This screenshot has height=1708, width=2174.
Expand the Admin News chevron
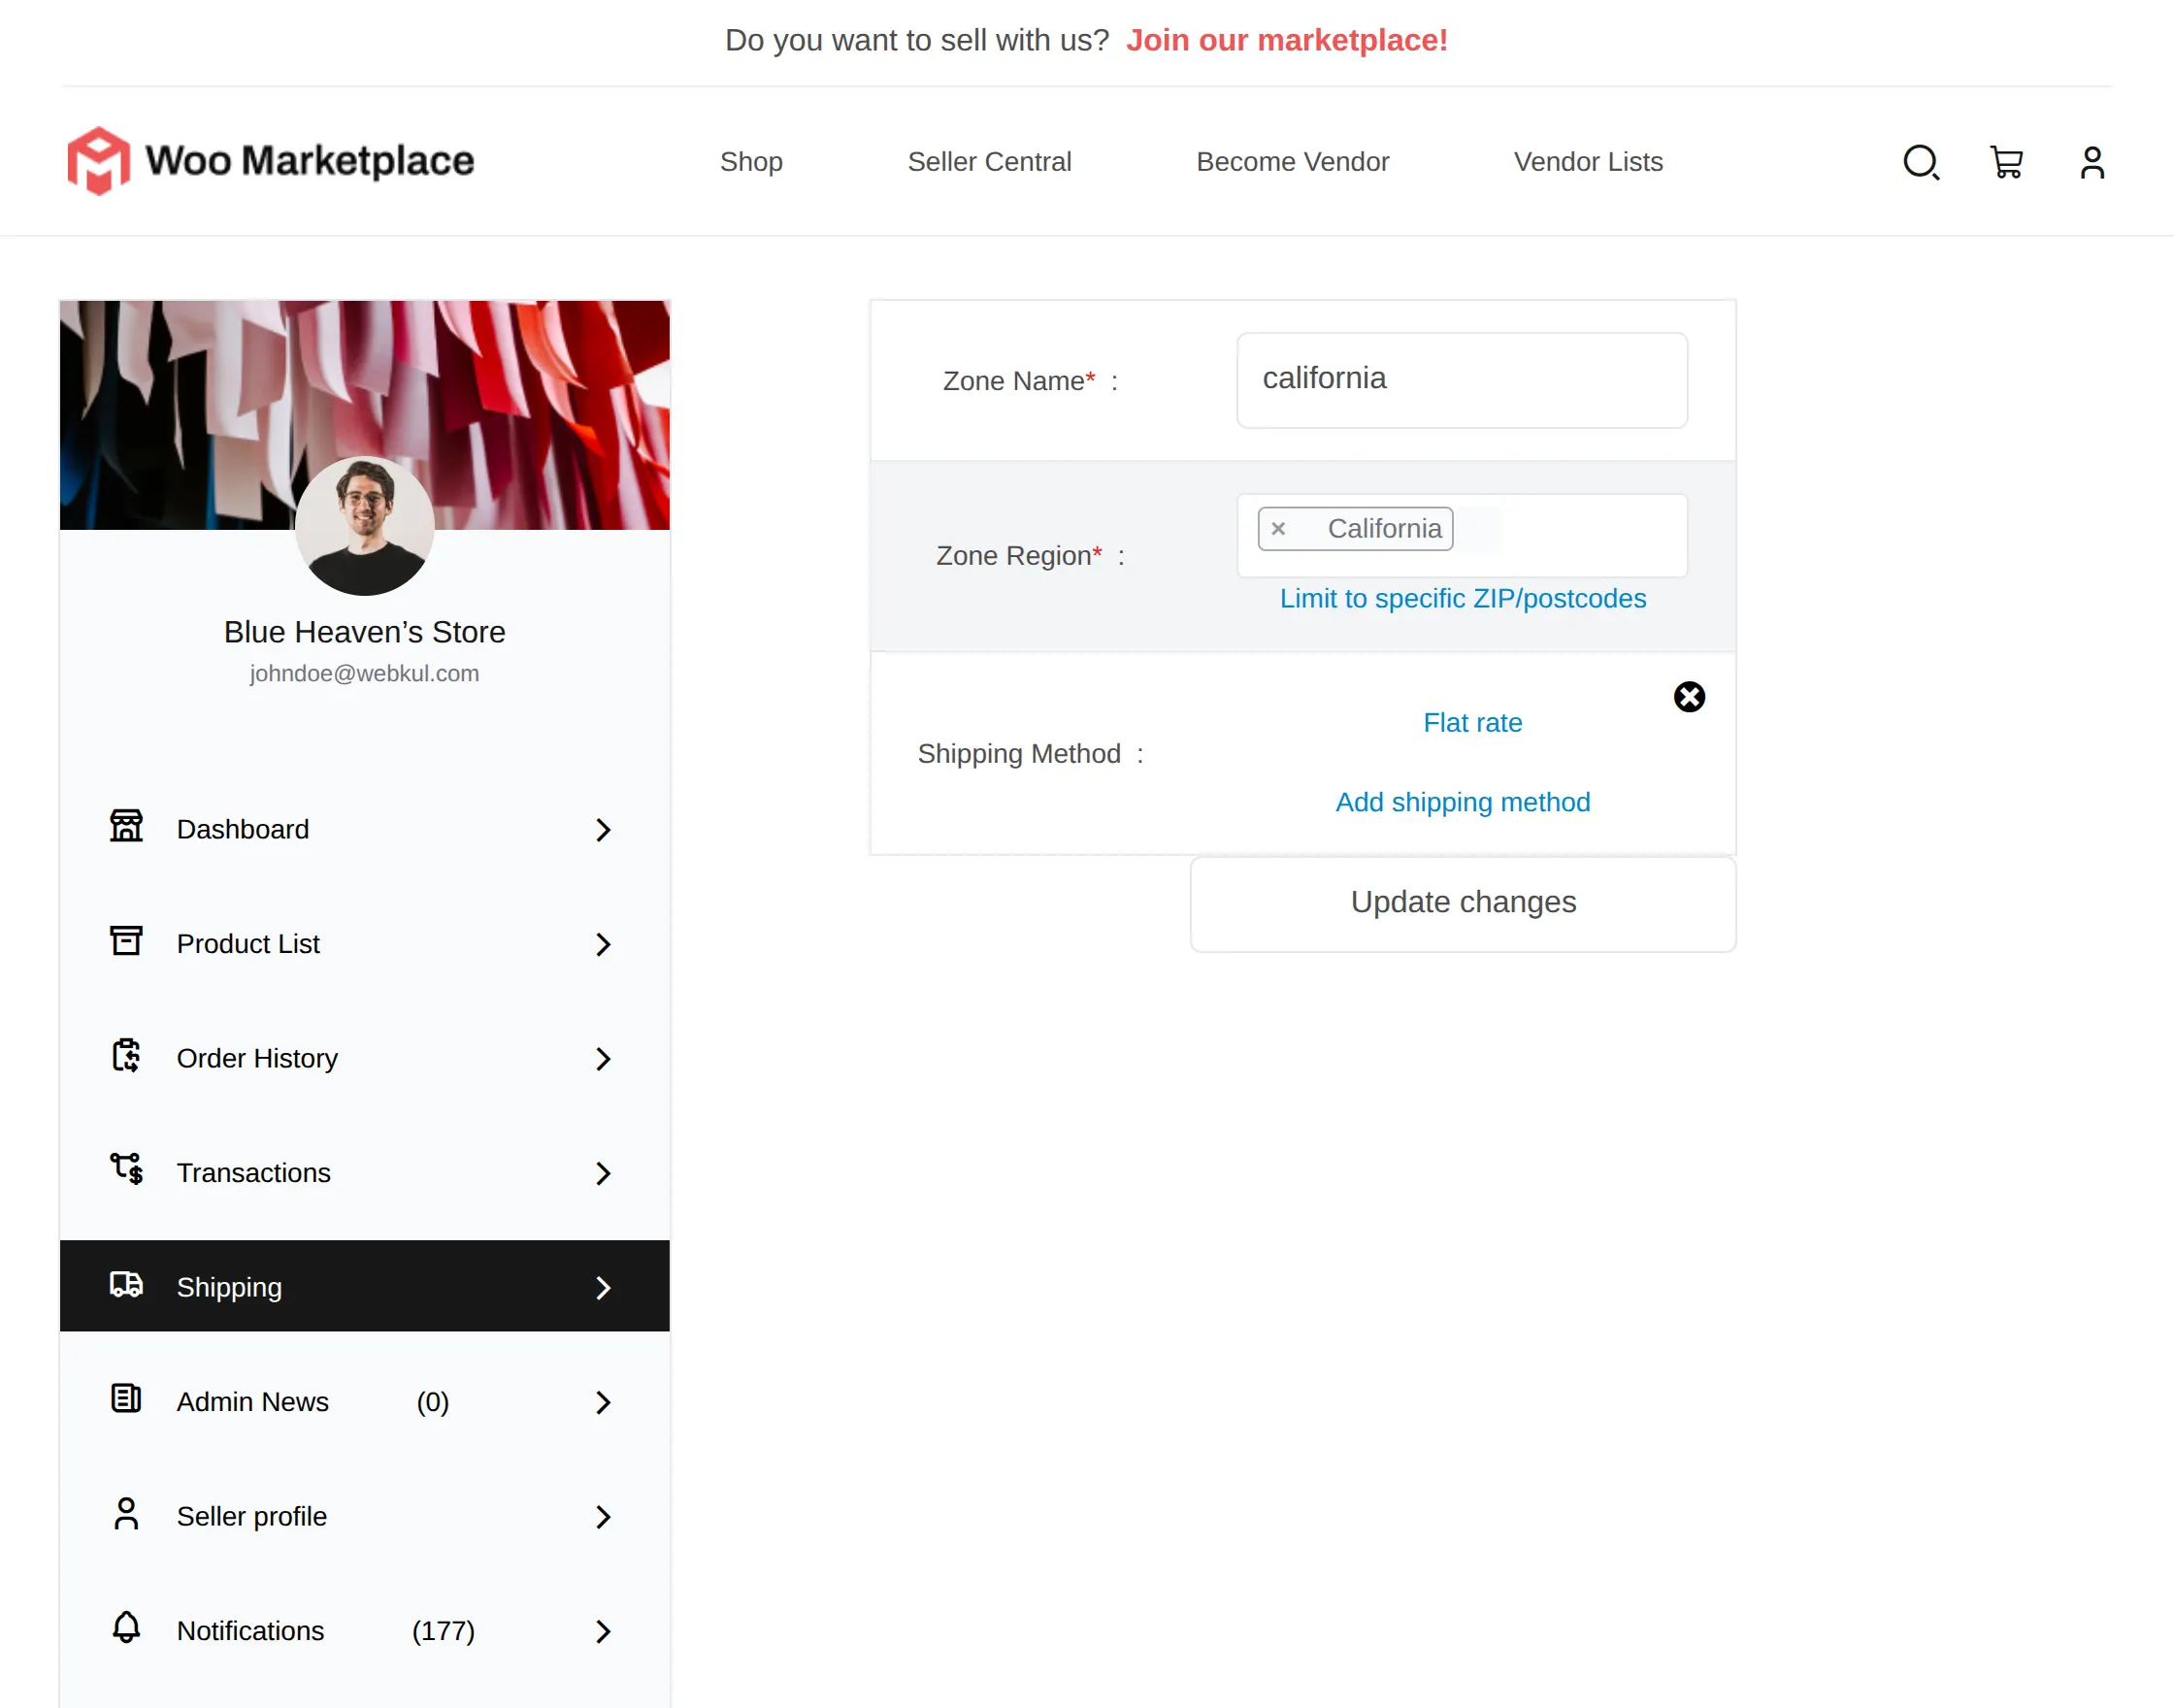point(603,1402)
